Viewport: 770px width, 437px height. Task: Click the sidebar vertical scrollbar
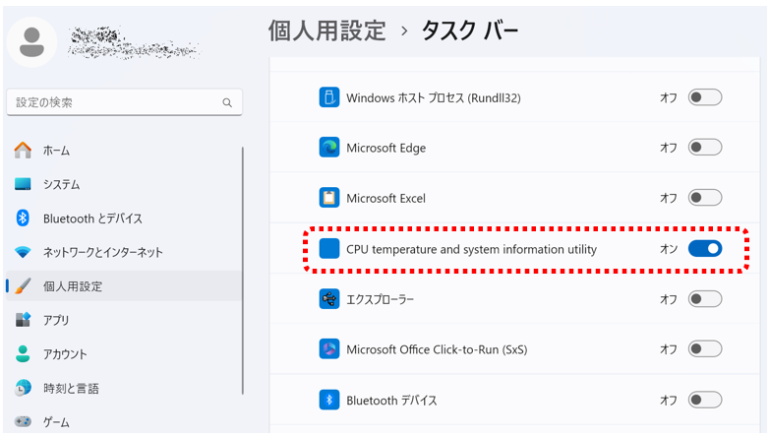point(243,271)
